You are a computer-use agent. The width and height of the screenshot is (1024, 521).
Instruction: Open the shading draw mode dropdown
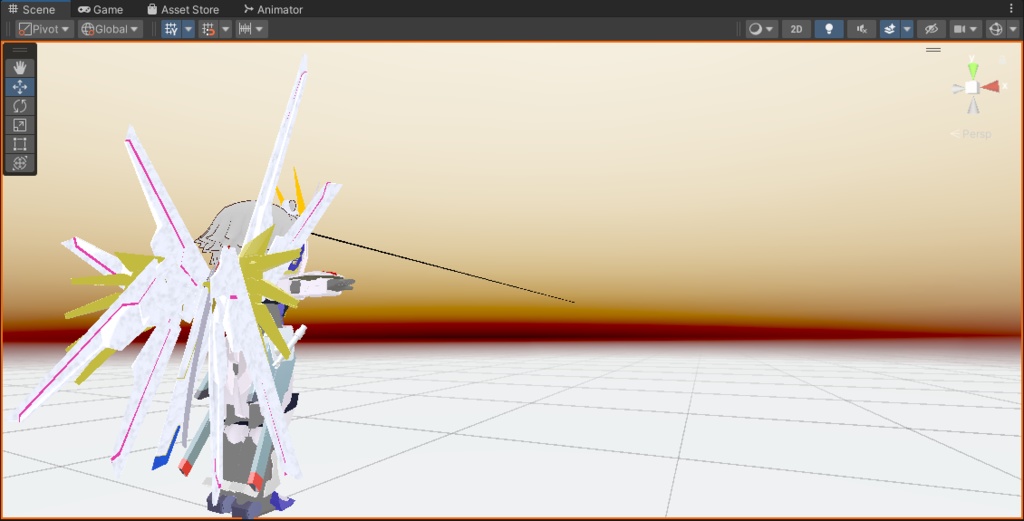[761, 29]
